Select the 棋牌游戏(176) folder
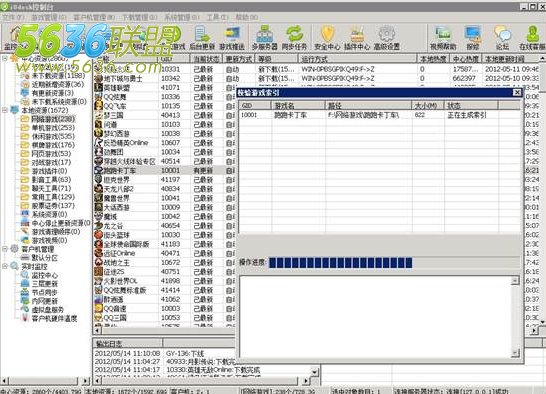Viewport: 546px width, 394px height. tap(53, 145)
